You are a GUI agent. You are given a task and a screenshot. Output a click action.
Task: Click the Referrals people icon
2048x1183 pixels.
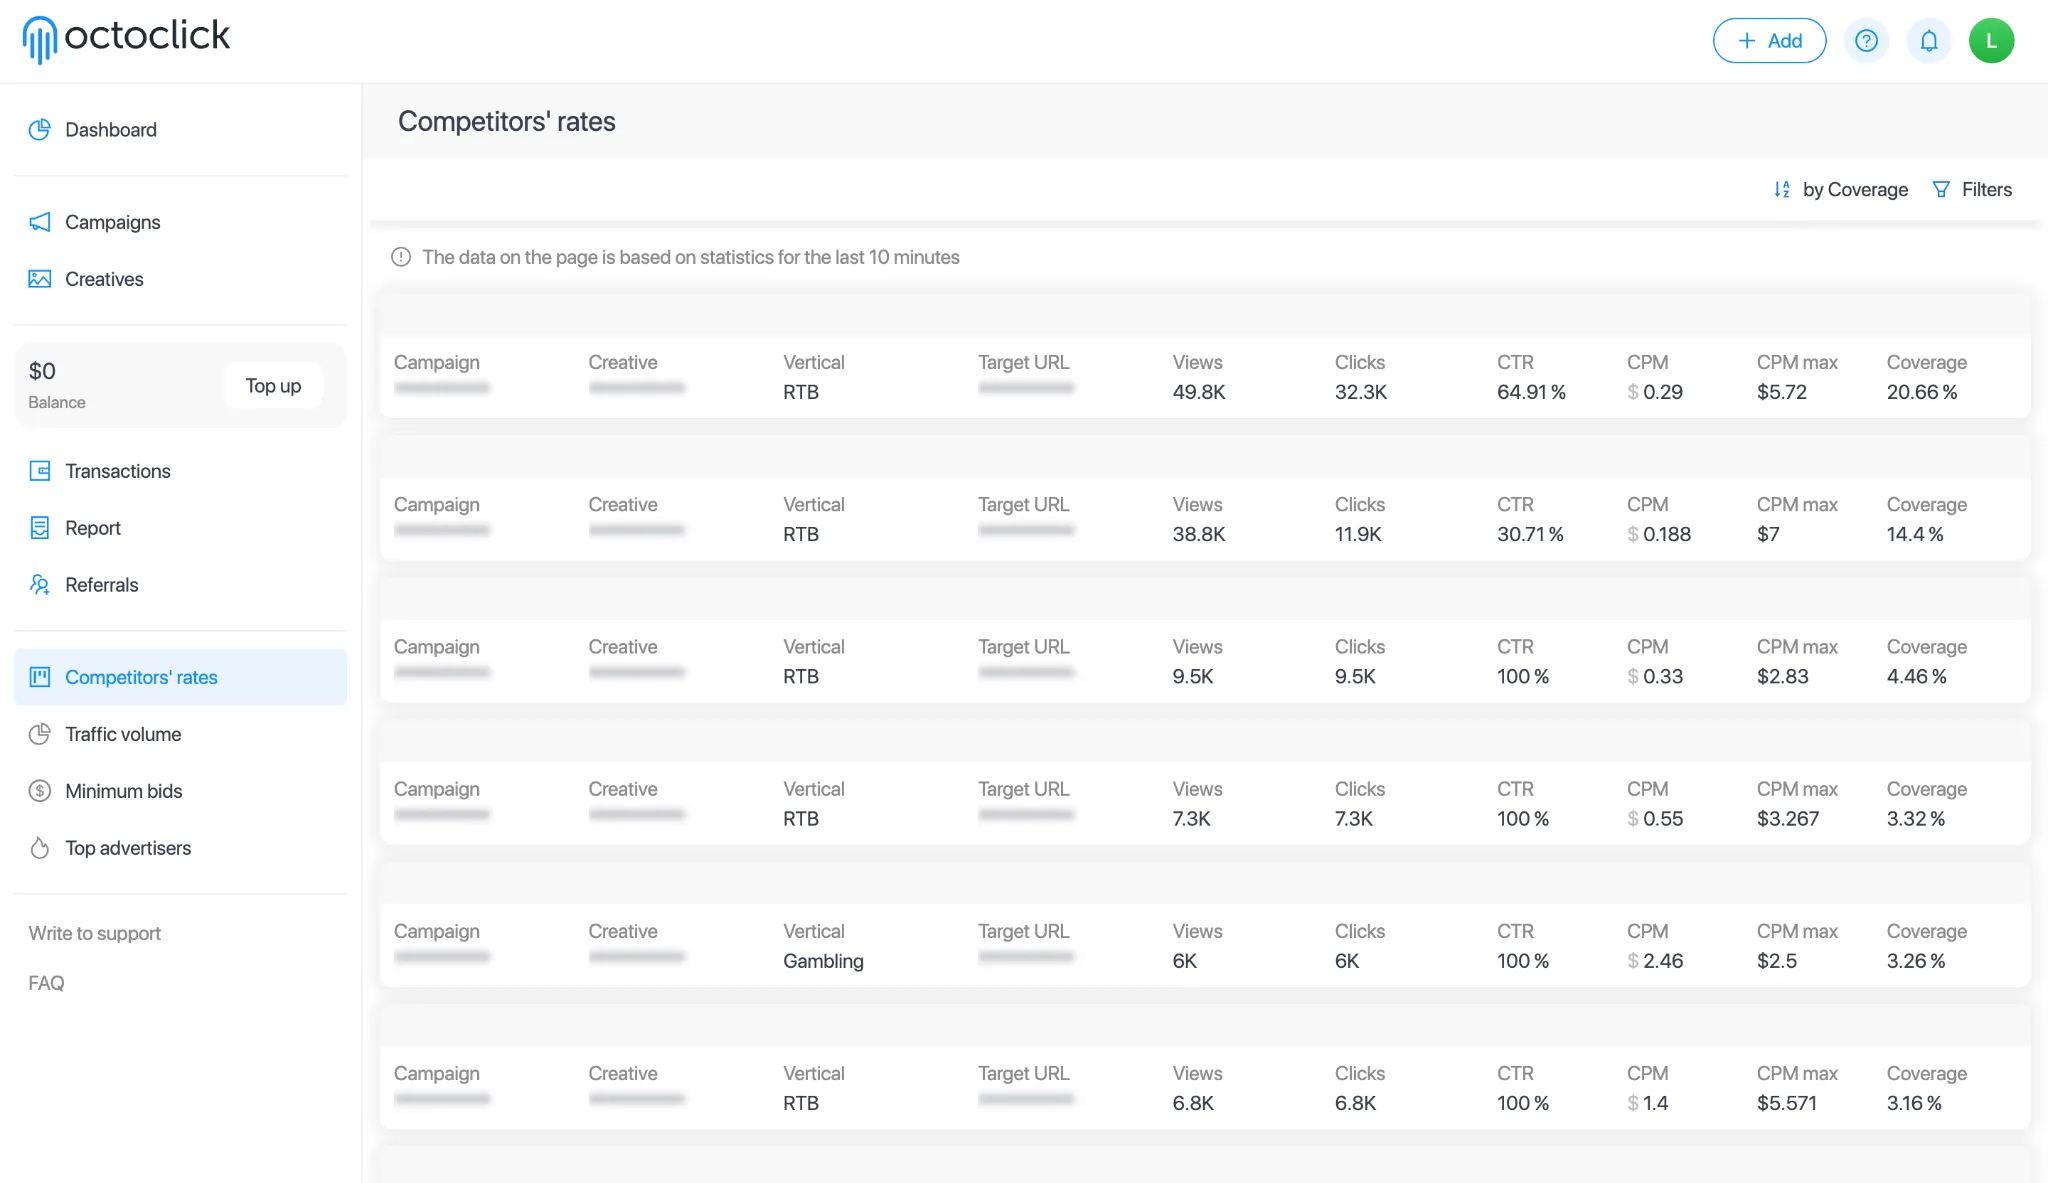pyautogui.click(x=40, y=585)
